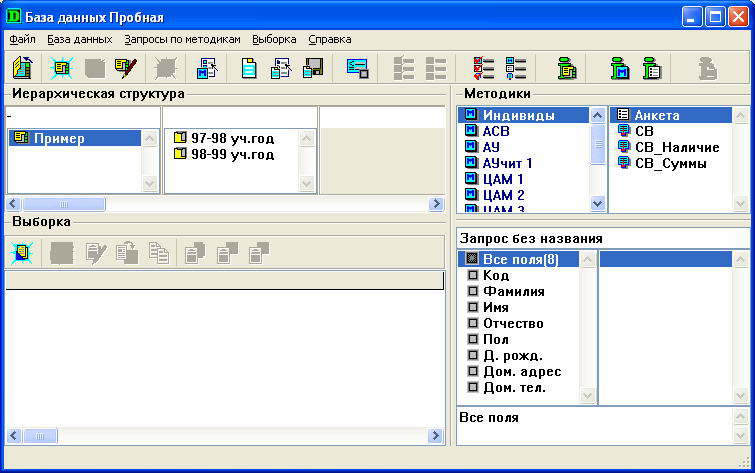This screenshot has height=473, width=755.
Task: Click the grayed square icon beside yellow starburst
Action: coord(94,68)
